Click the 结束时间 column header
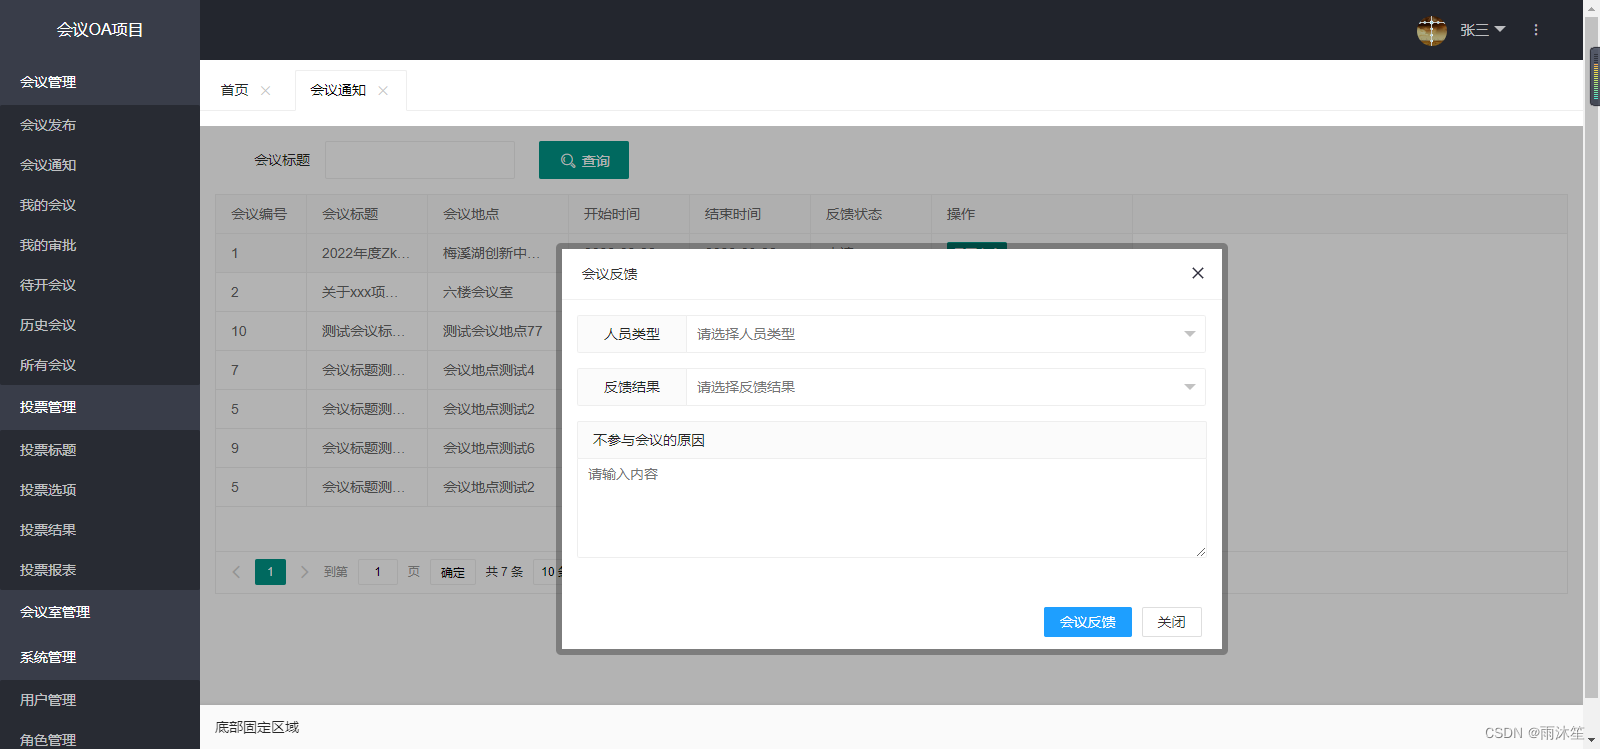This screenshot has width=1600, height=749. 749,214
